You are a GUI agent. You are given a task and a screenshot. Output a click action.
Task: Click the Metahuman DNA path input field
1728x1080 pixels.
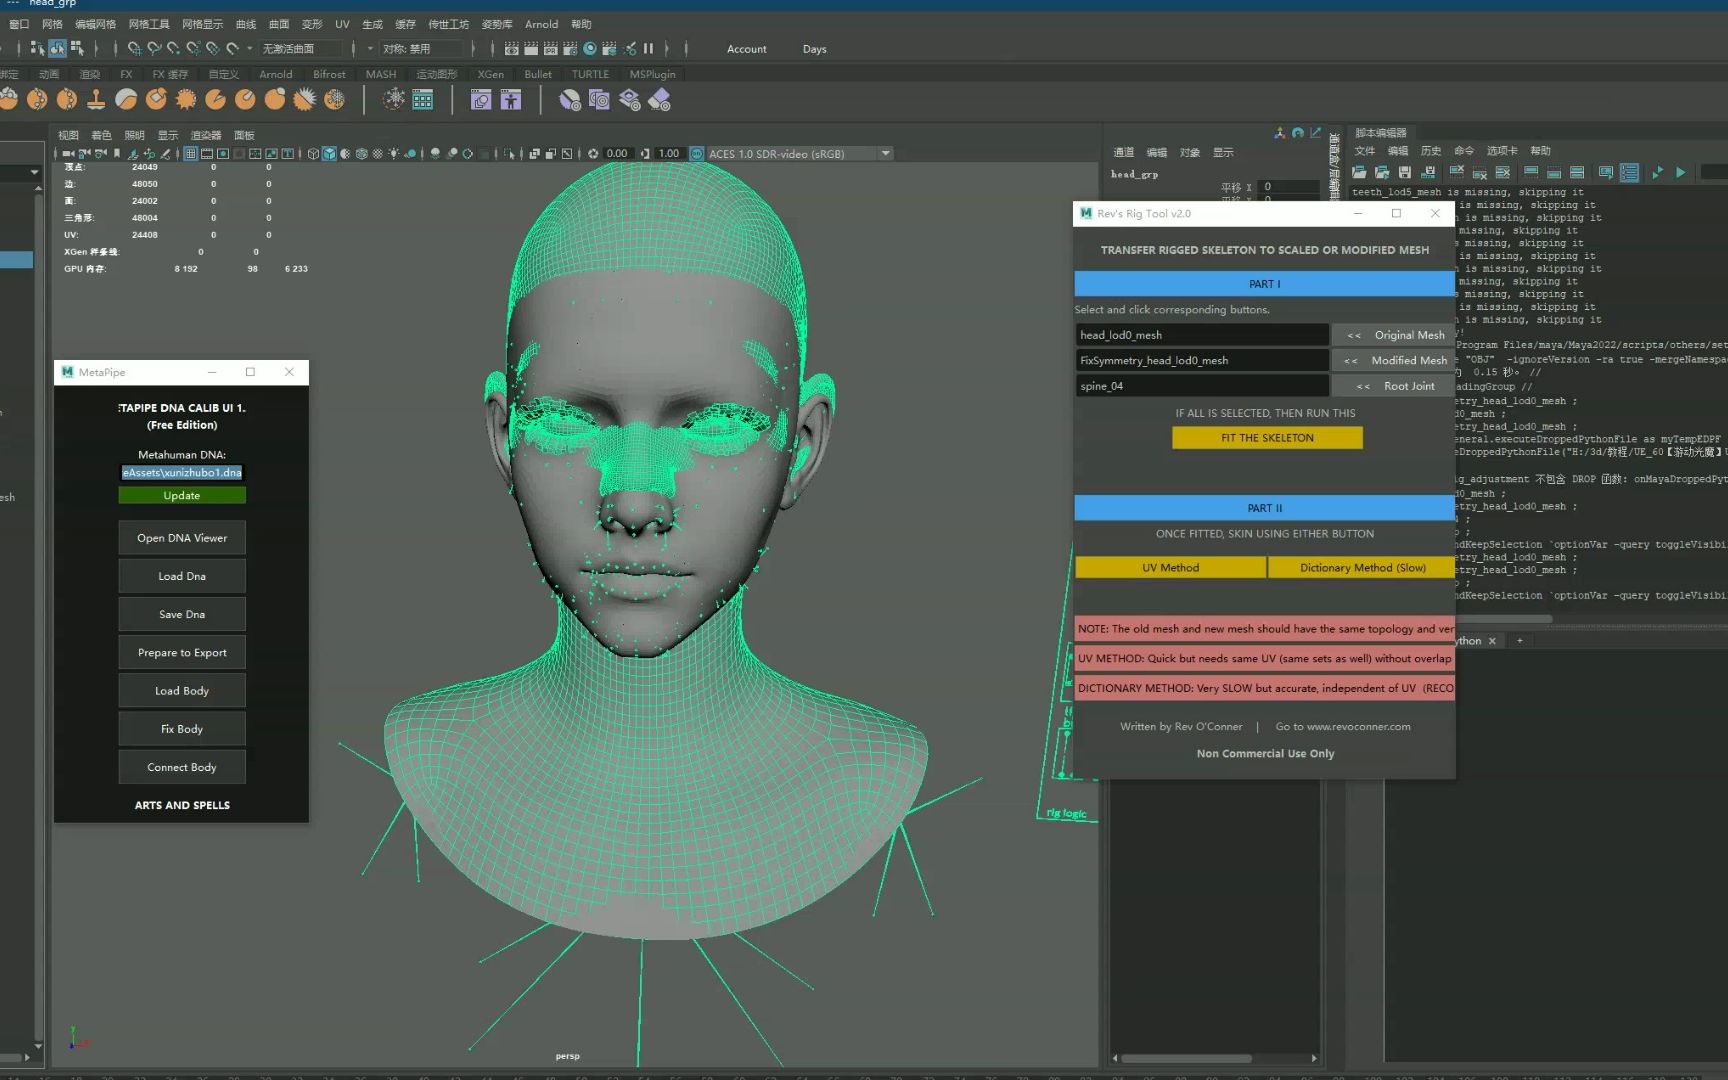click(x=181, y=473)
